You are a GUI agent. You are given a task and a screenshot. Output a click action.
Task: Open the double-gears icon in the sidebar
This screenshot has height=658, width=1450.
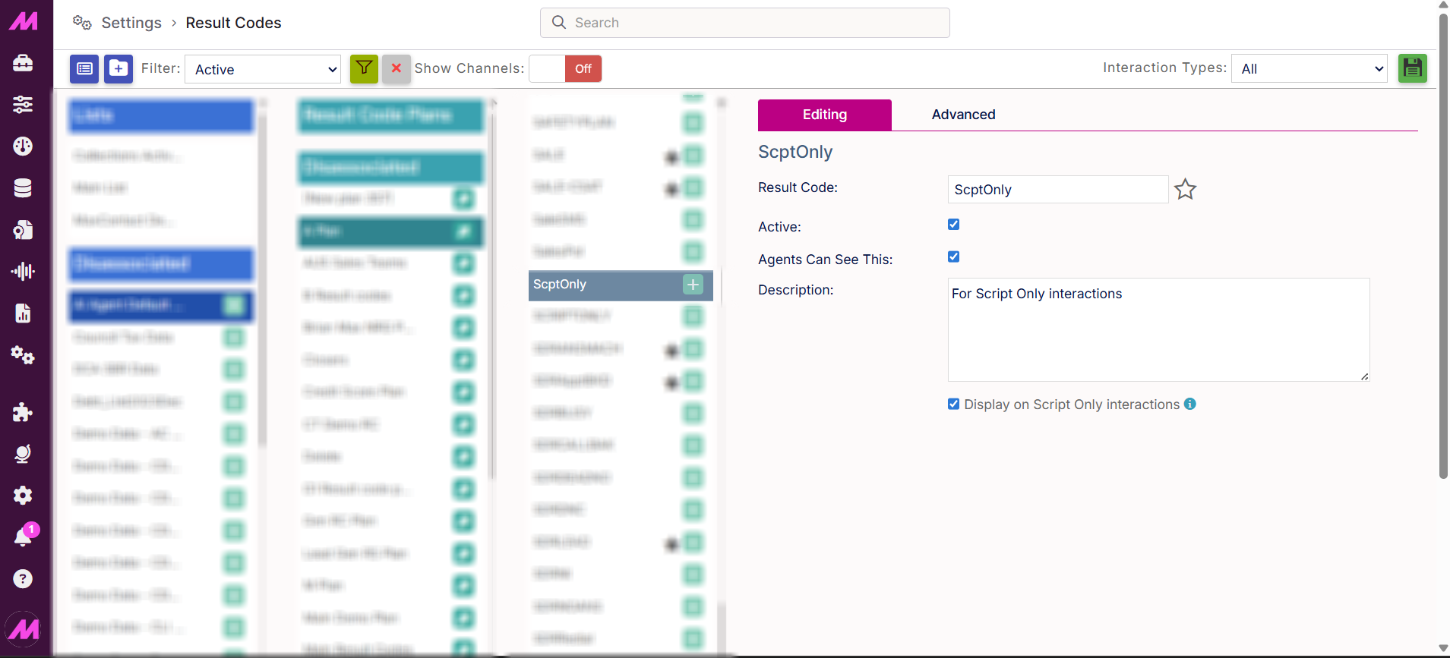(x=23, y=355)
